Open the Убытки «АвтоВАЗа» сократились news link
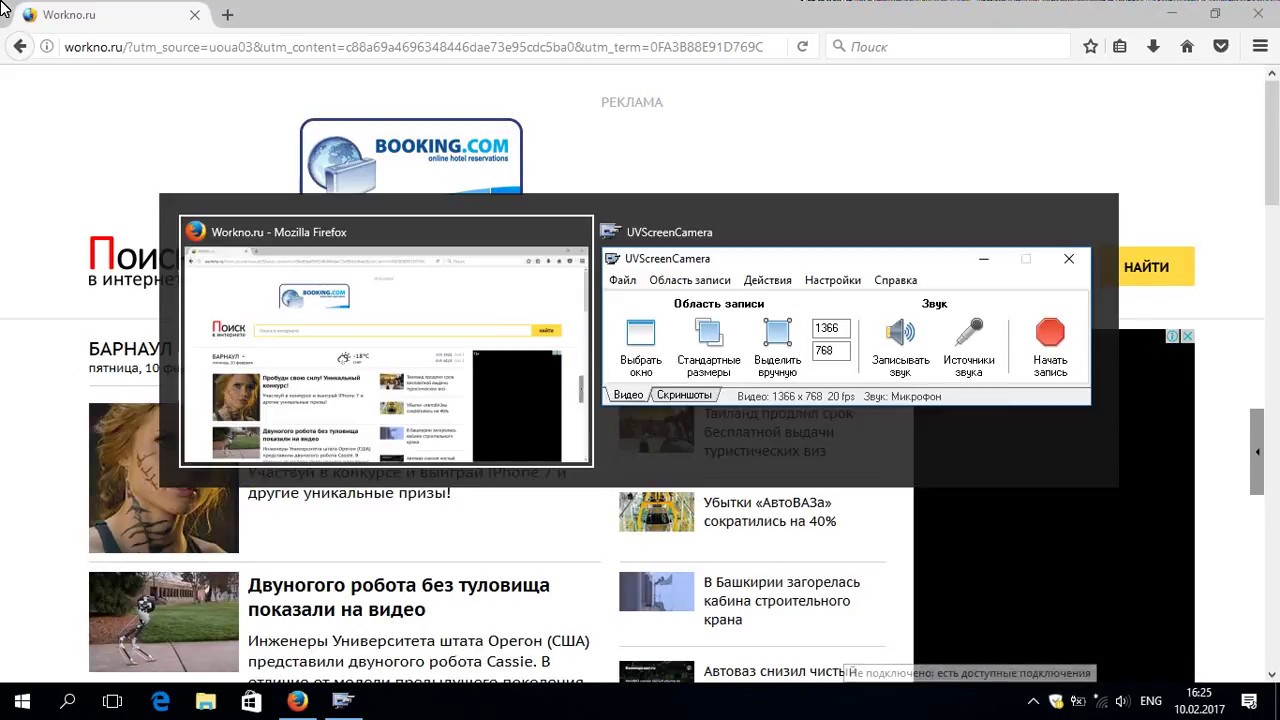1280x720 pixels. tap(770, 512)
